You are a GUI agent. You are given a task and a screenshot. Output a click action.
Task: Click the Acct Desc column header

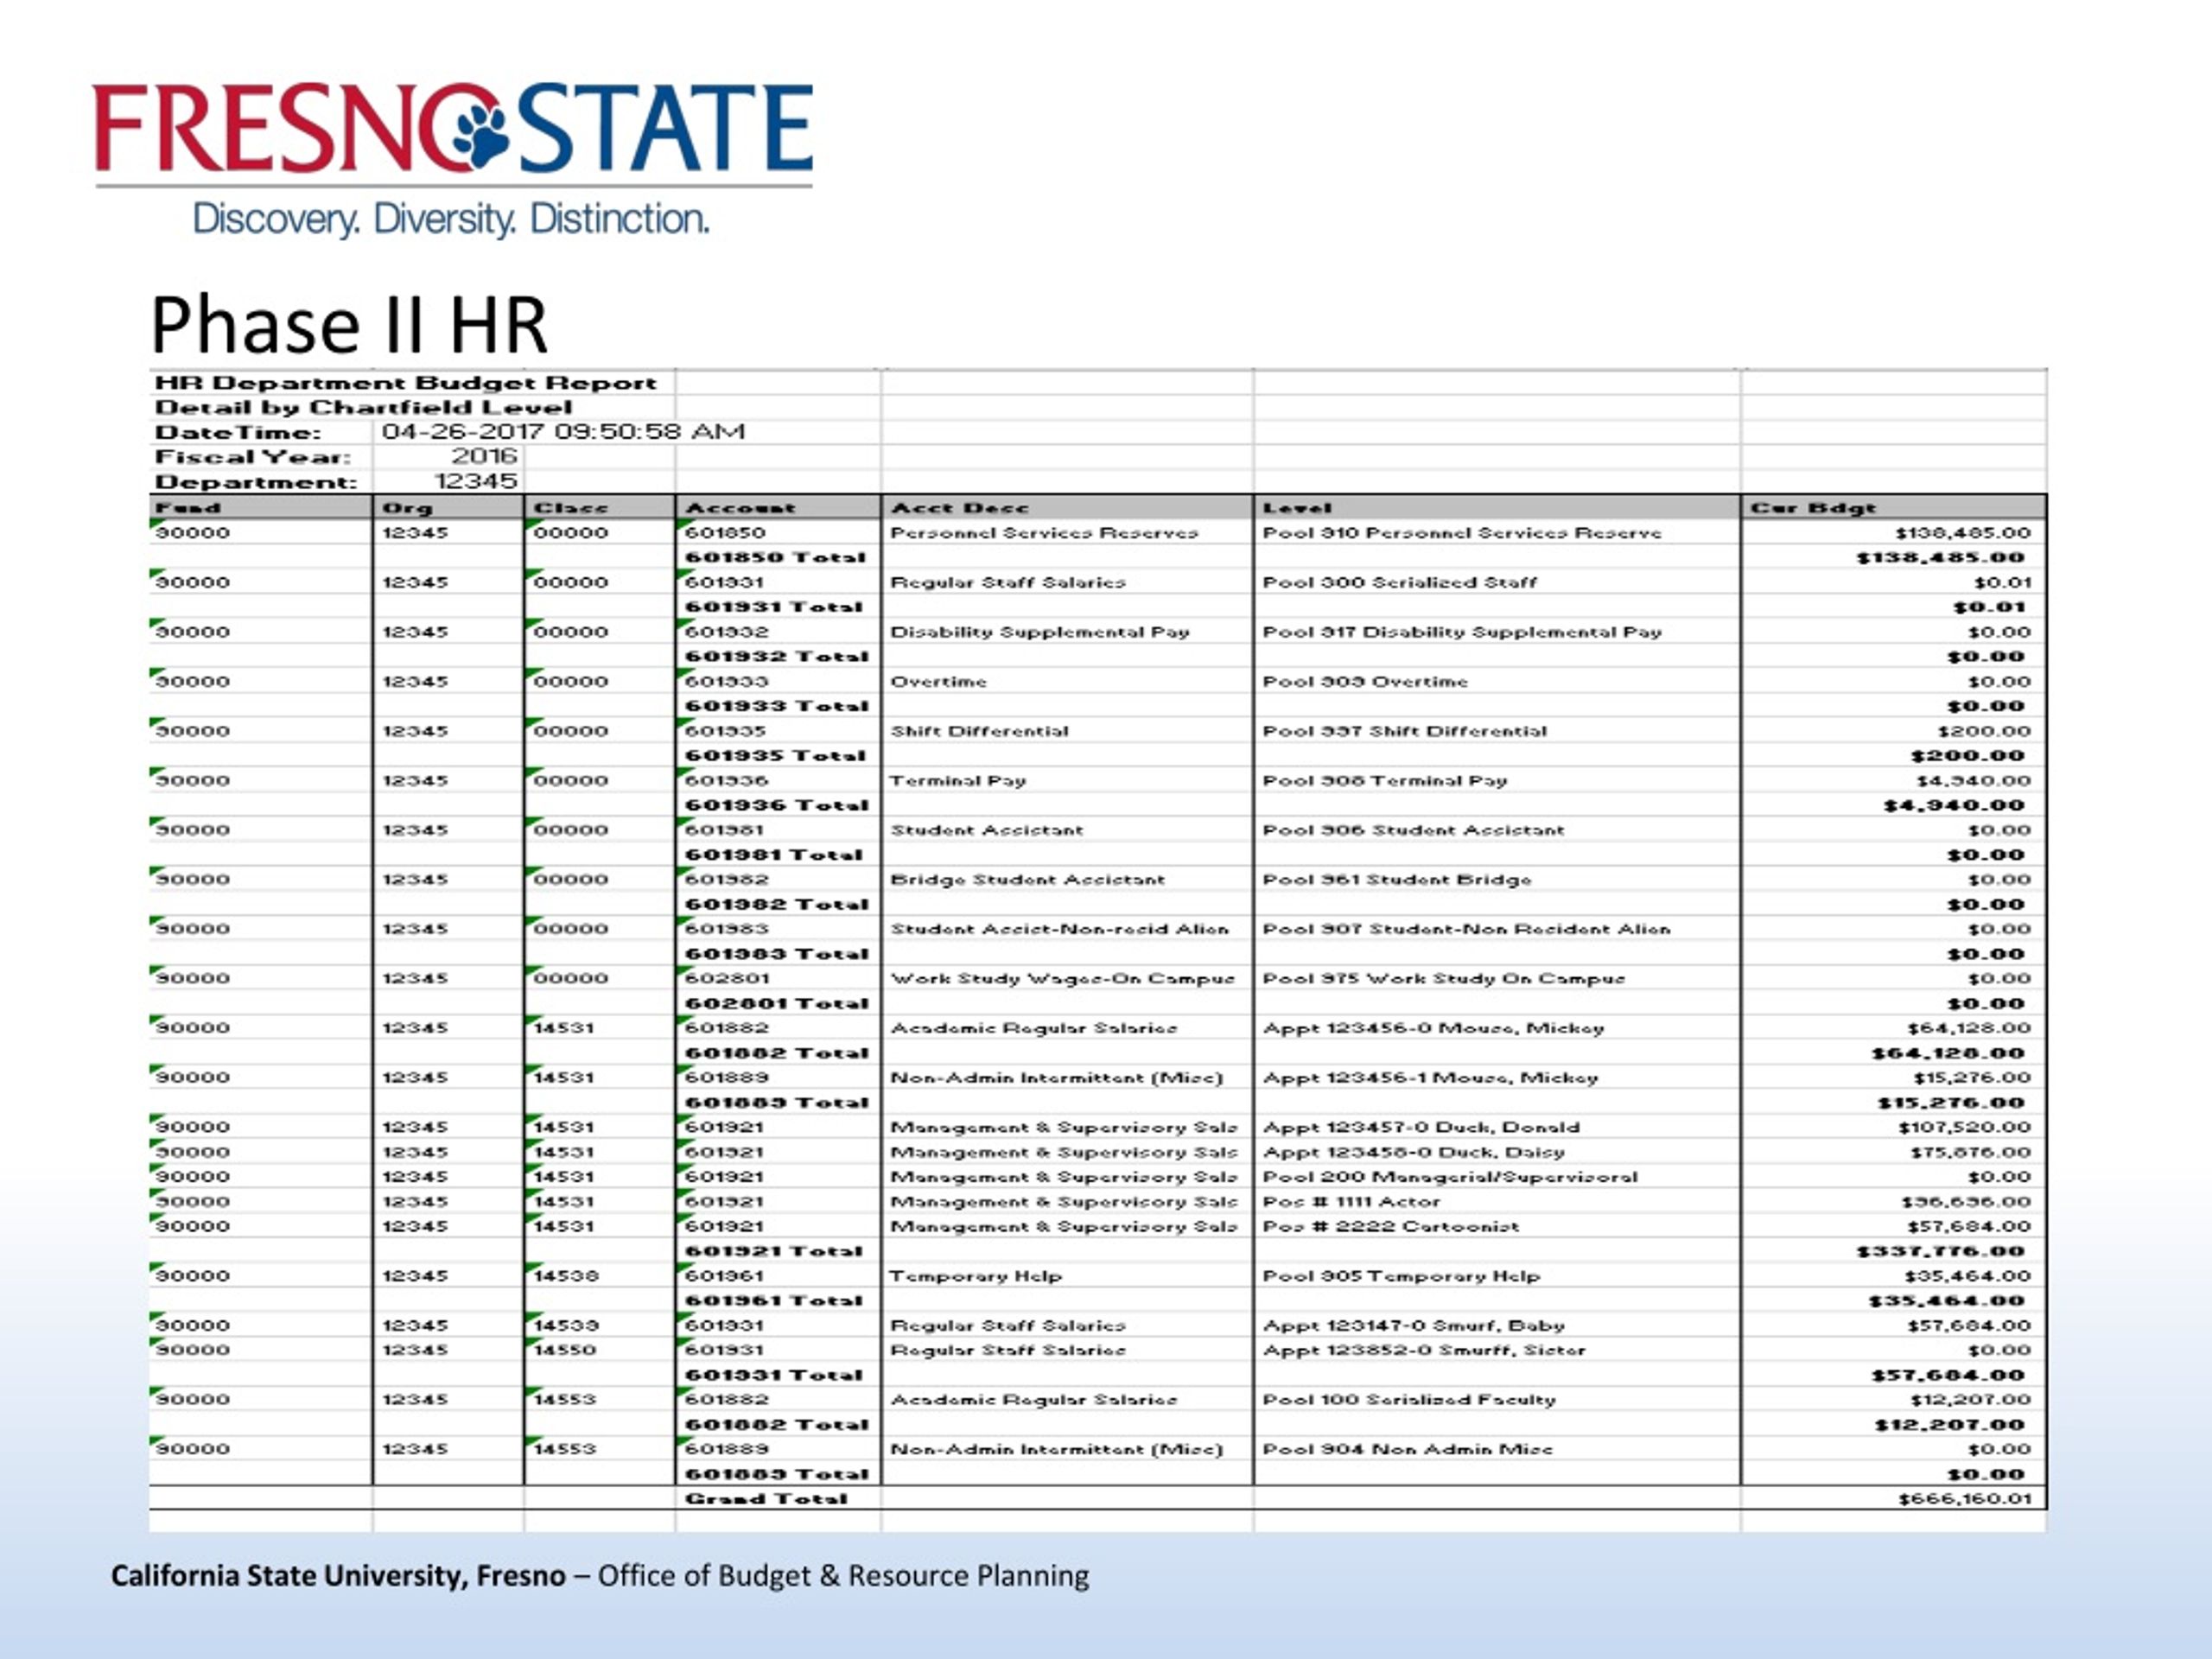1068,508
